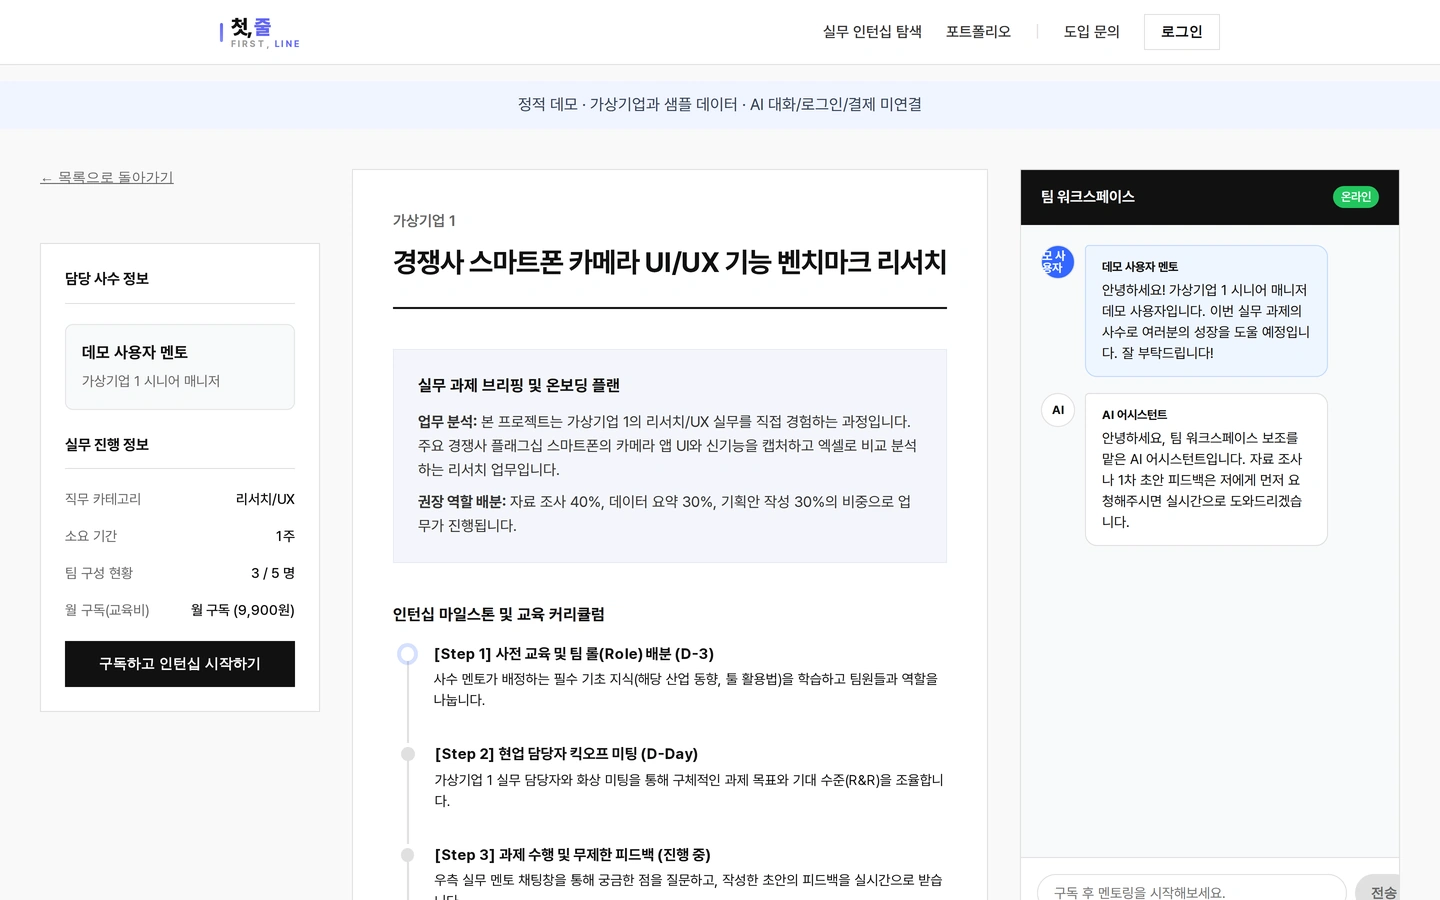Click the 직무 카테고리 label
This screenshot has width=1440, height=900.
point(103,499)
